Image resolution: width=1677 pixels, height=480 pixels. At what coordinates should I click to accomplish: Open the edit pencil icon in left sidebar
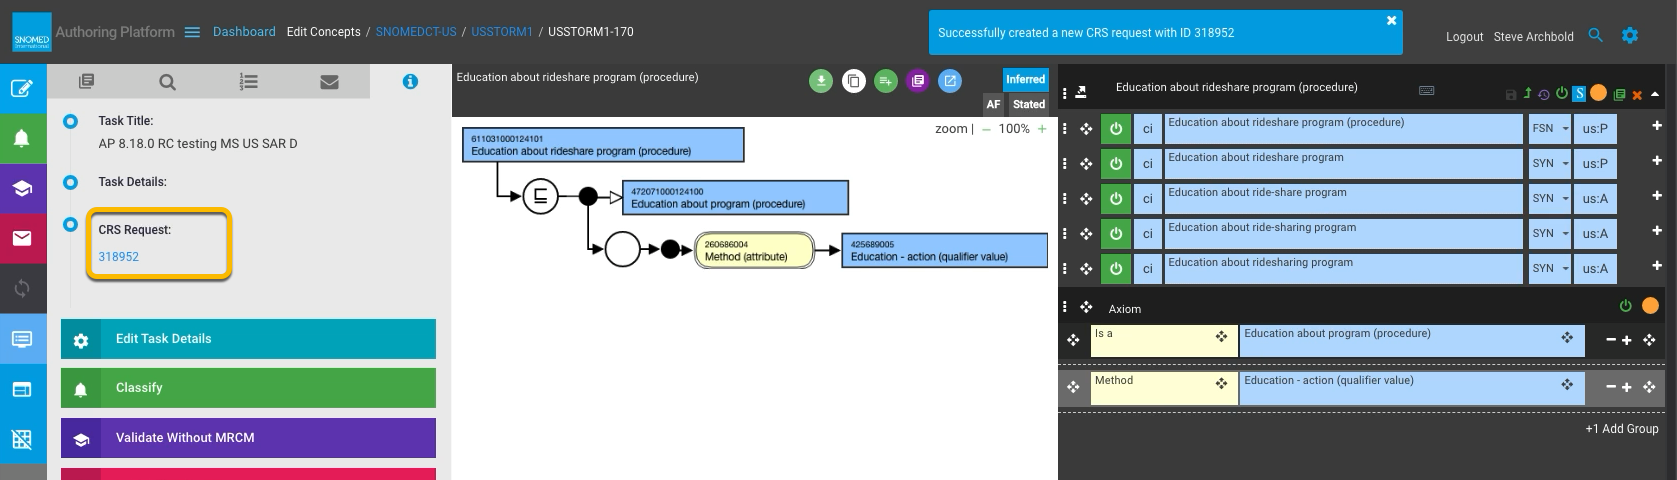coord(22,88)
